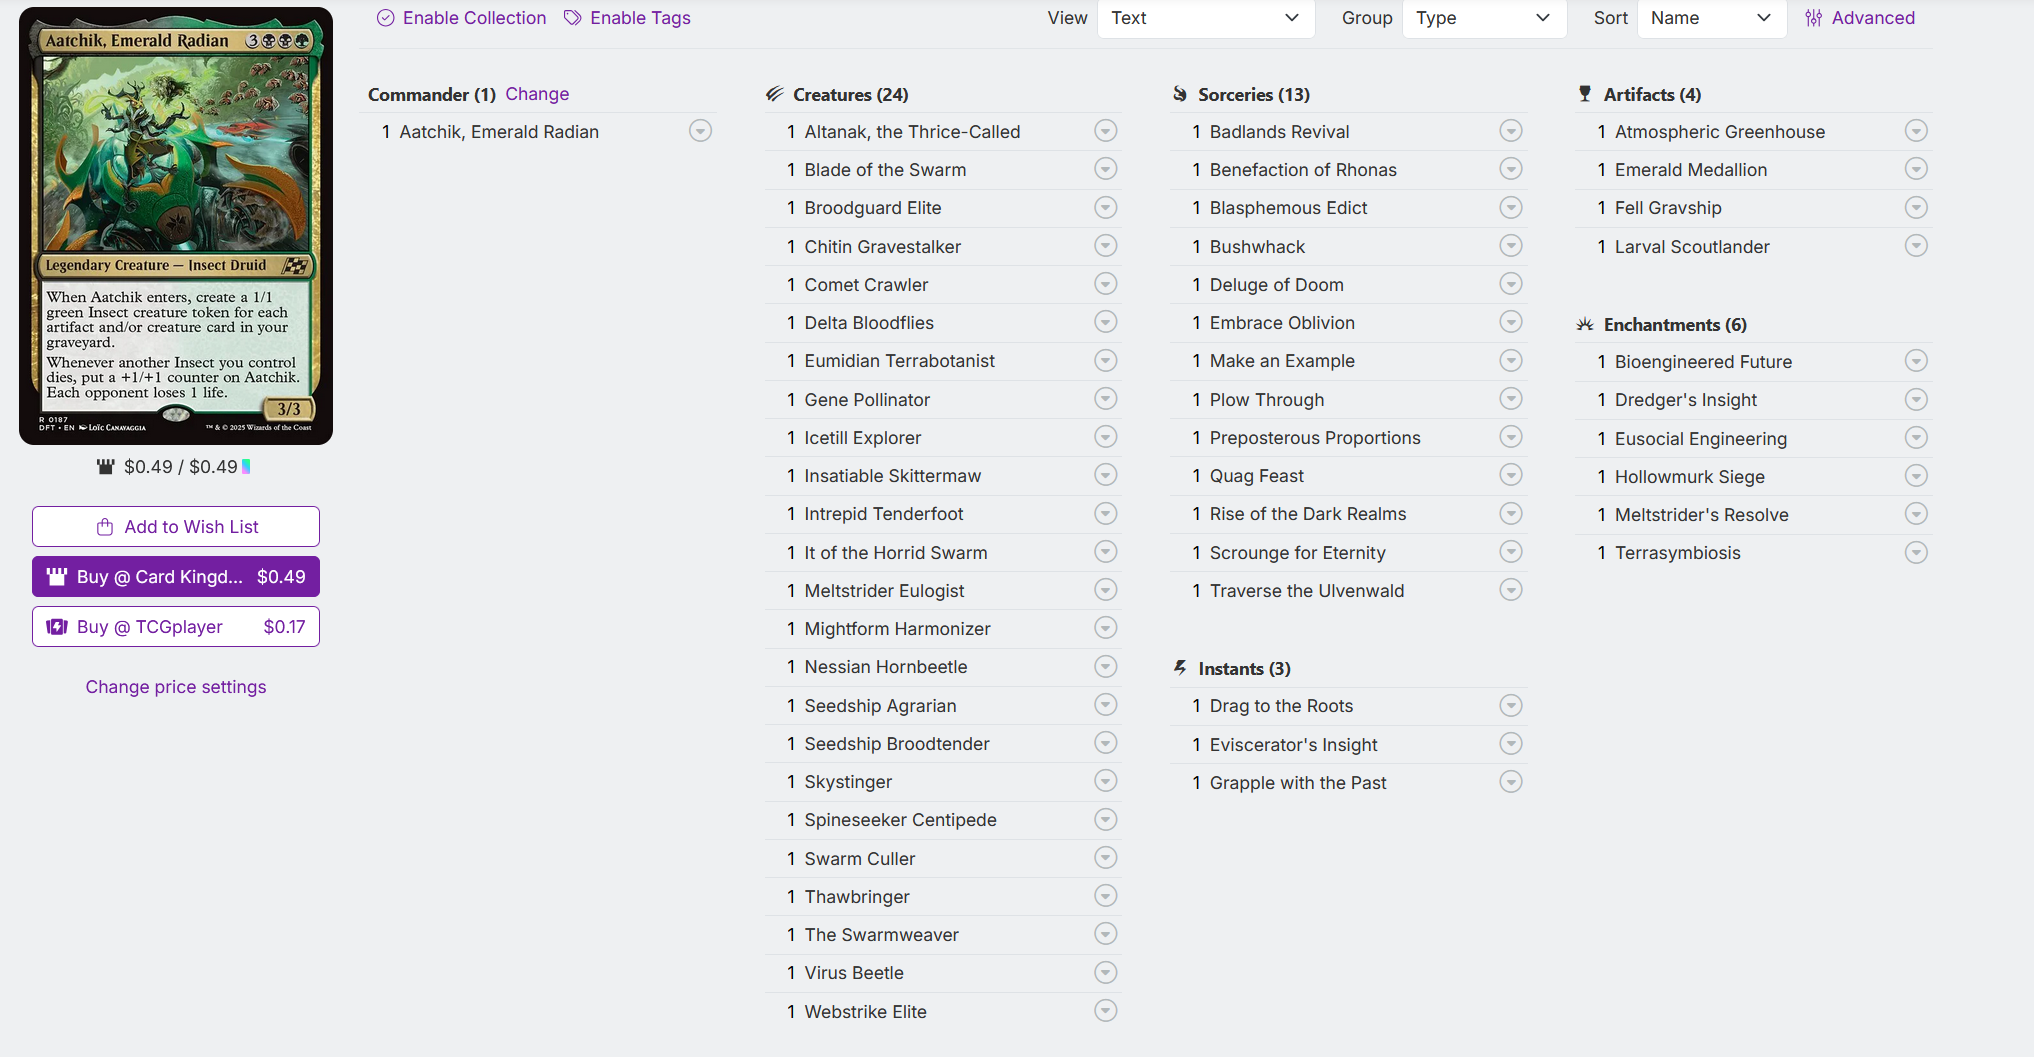Enable Tags toggle
This screenshot has height=1057, width=2034.
click(x=628, y=18)
